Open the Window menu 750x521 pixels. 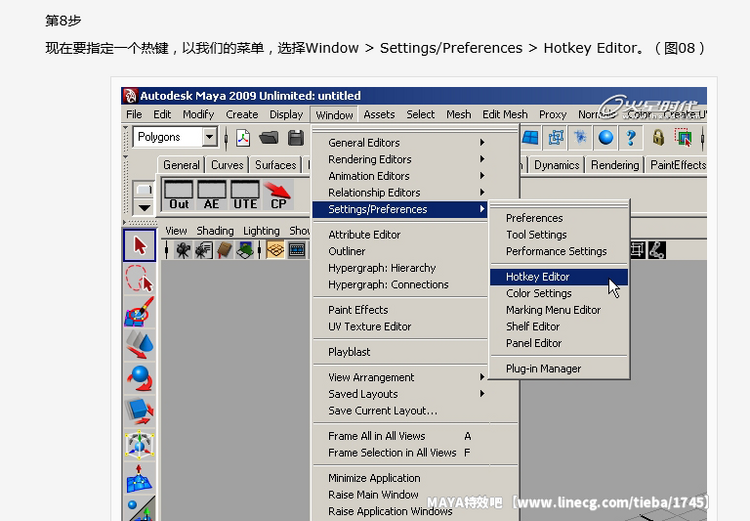pos(334,115)
